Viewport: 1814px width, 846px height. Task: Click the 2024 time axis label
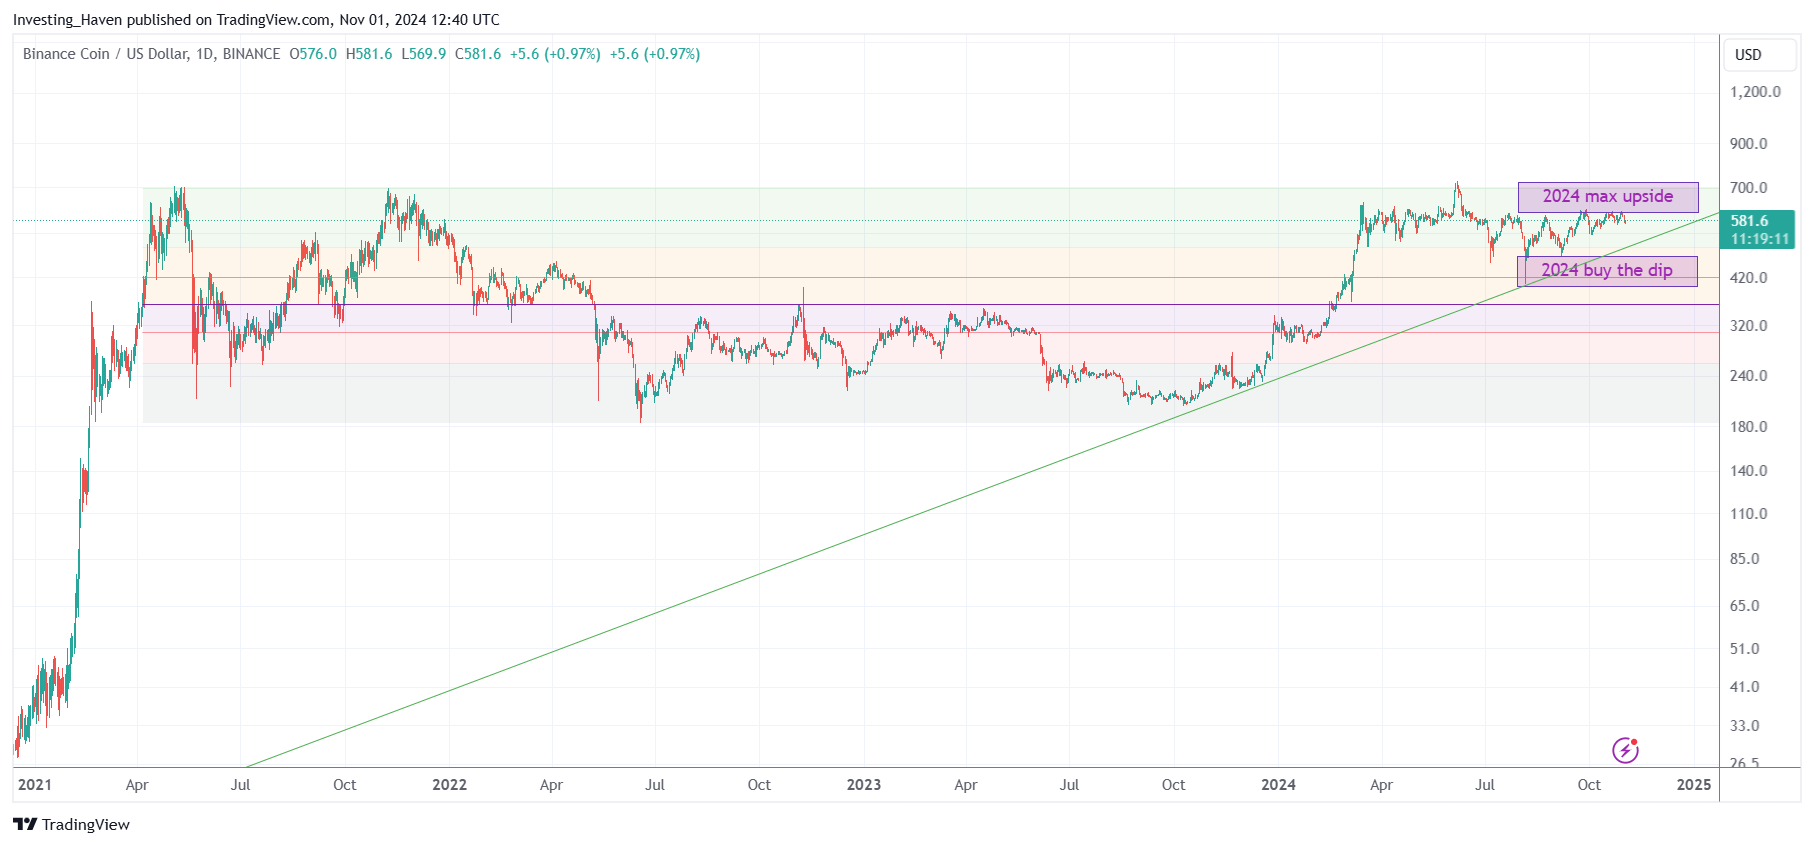tap(1279, 785)
